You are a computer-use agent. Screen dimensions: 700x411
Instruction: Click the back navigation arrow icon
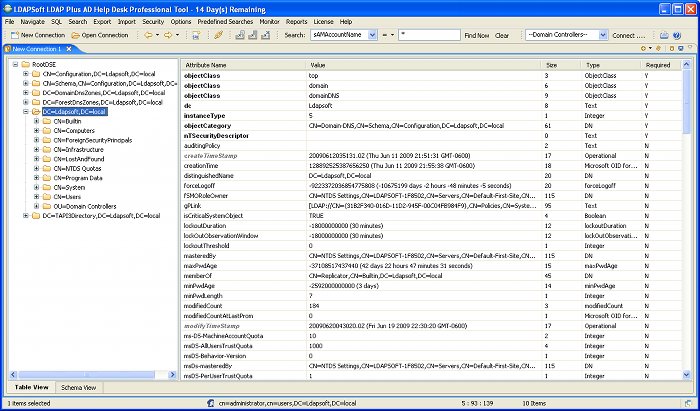pyautogui.click(x=149, y=35)
